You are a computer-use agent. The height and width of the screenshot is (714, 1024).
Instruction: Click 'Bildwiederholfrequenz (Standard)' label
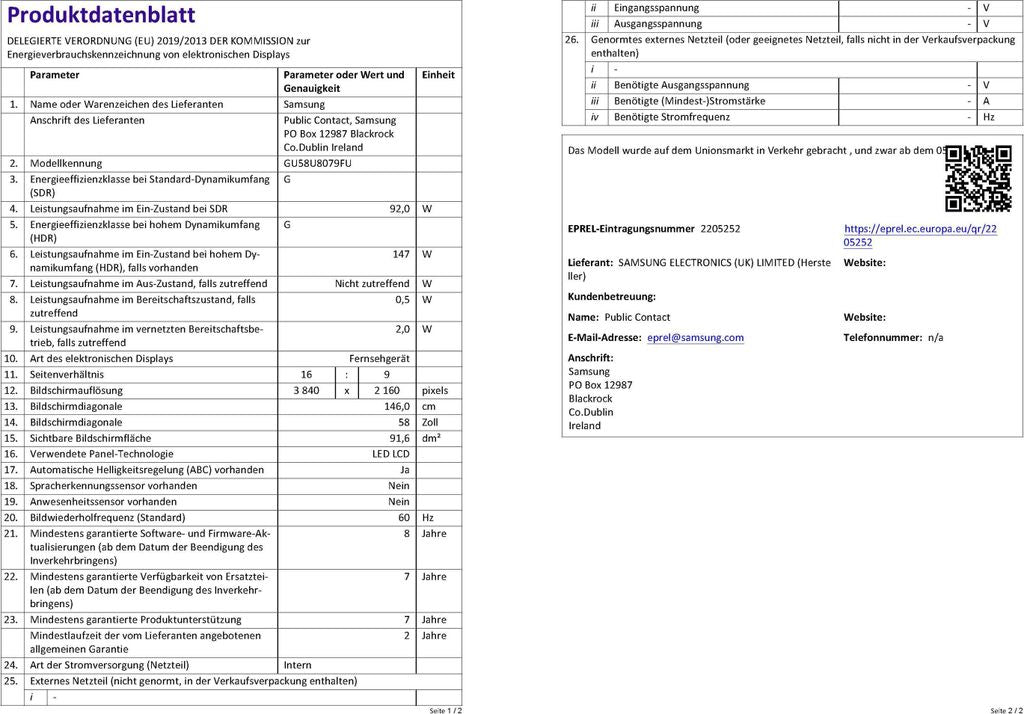107,518
